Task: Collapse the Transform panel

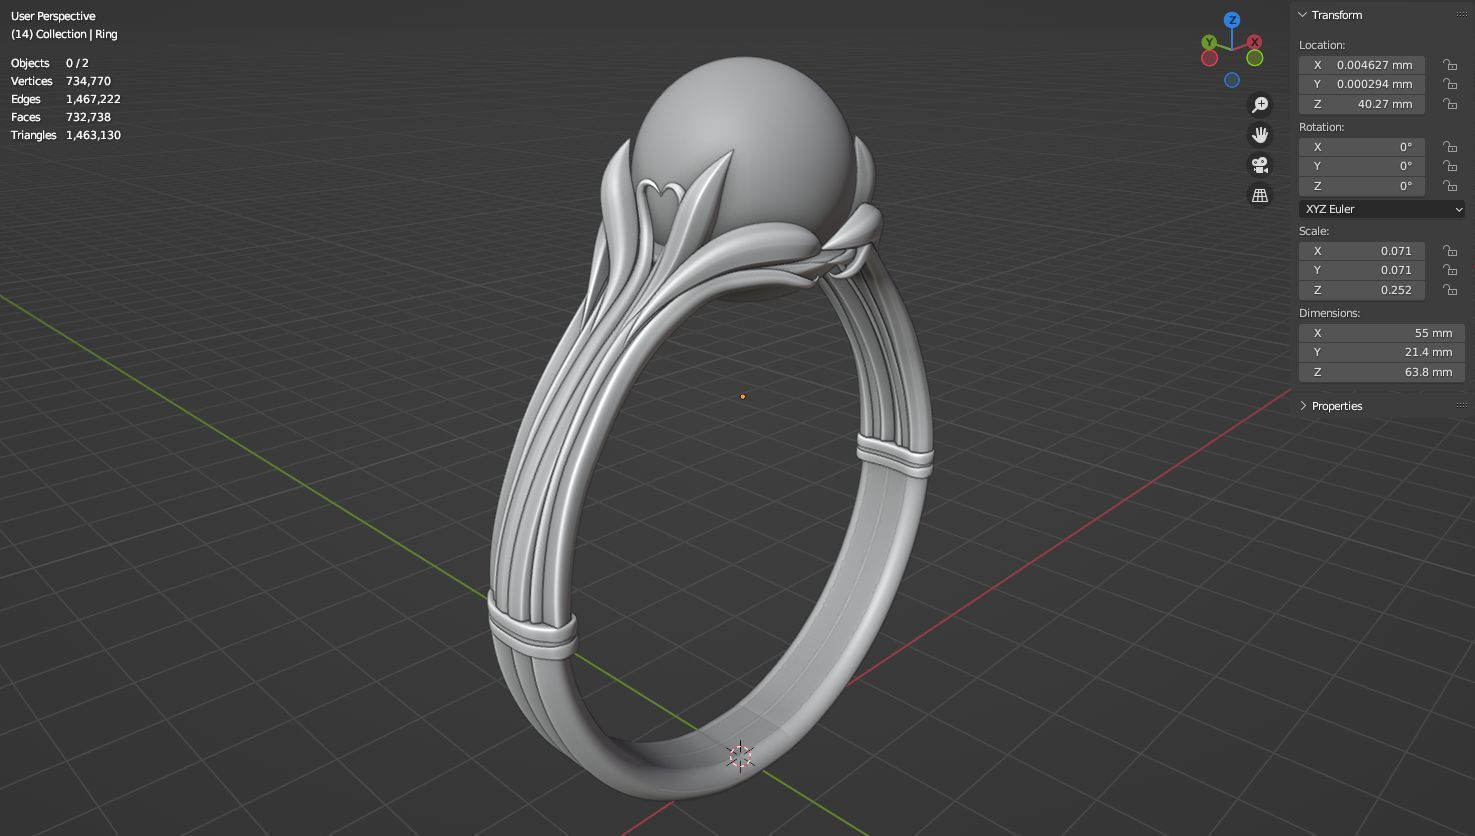Action: pos(1303,15)
